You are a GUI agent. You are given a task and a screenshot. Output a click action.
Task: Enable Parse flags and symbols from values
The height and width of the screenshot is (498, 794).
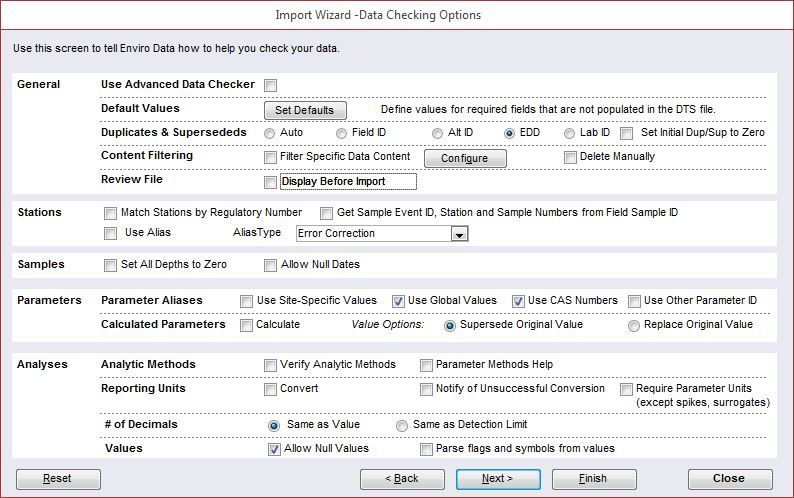(x=426, y=449)
